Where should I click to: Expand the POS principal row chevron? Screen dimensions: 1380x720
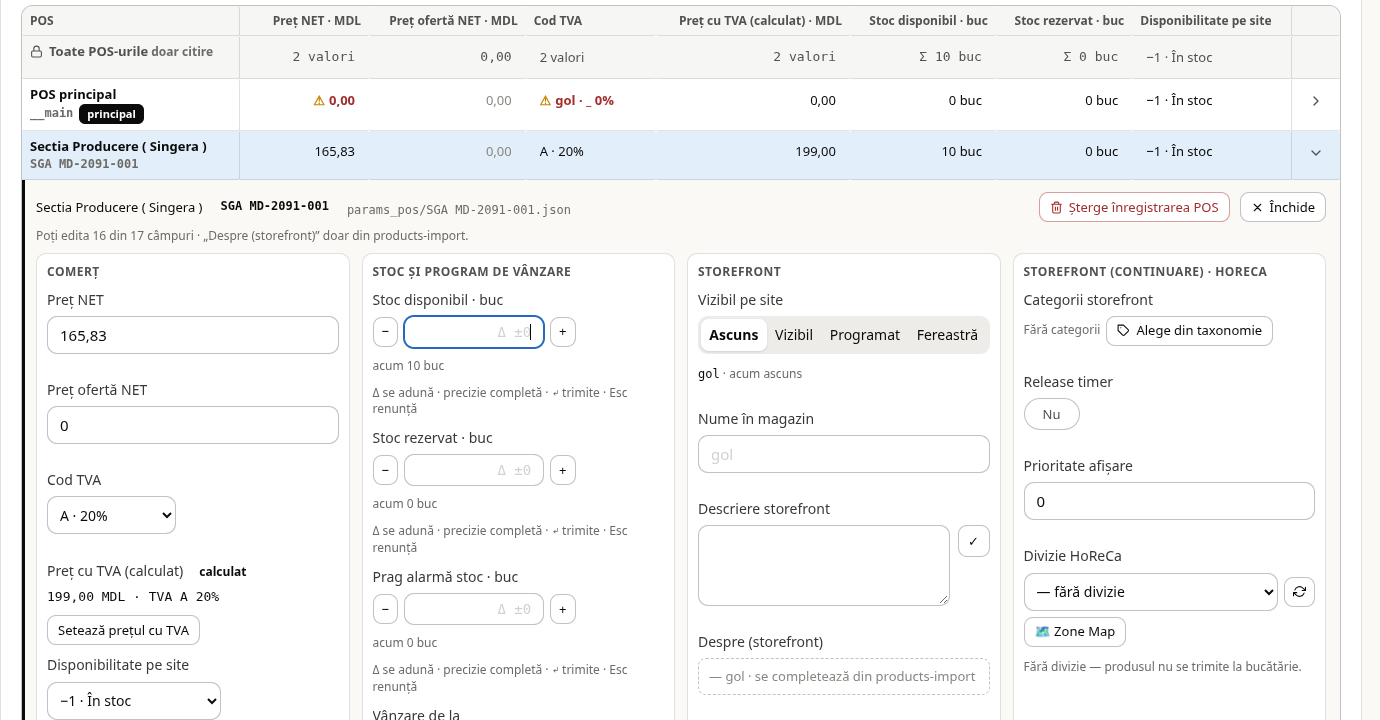pos(1316,101)
